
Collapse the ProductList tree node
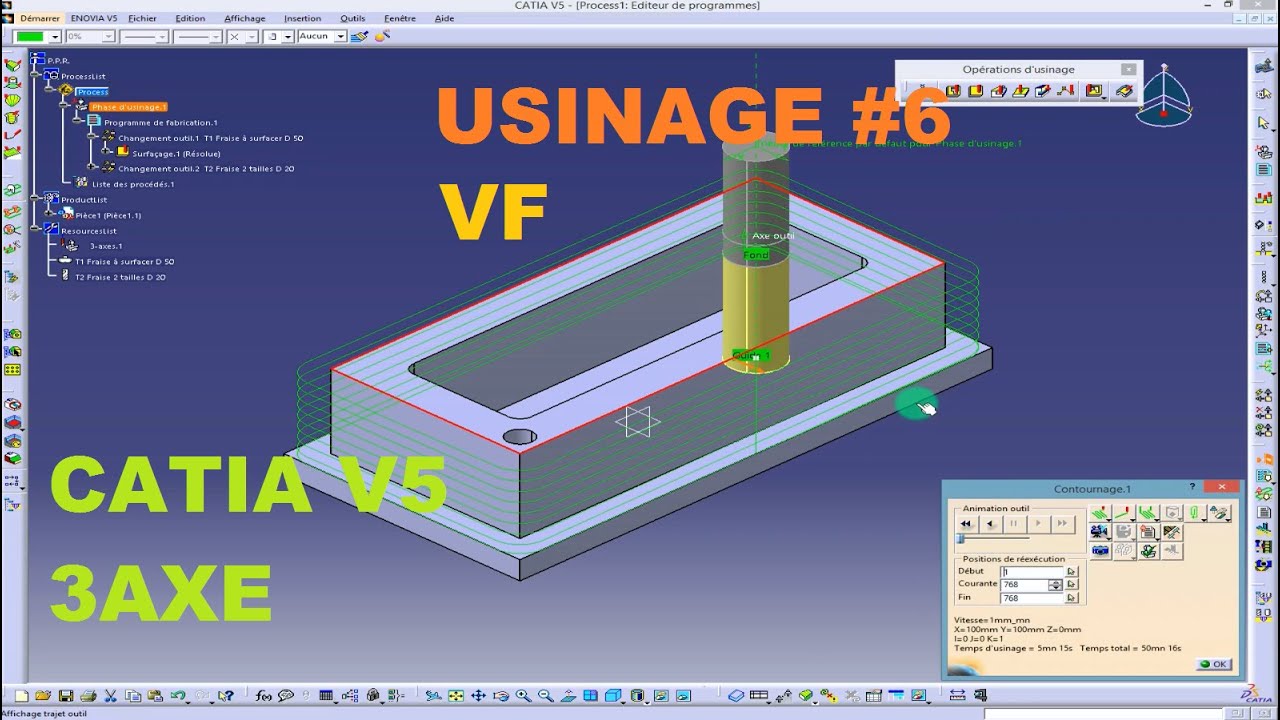click(x=34, y=198)
